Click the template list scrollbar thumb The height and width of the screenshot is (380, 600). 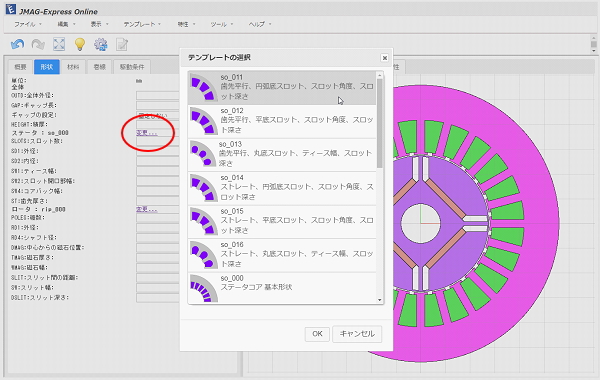tap(380, 123)
